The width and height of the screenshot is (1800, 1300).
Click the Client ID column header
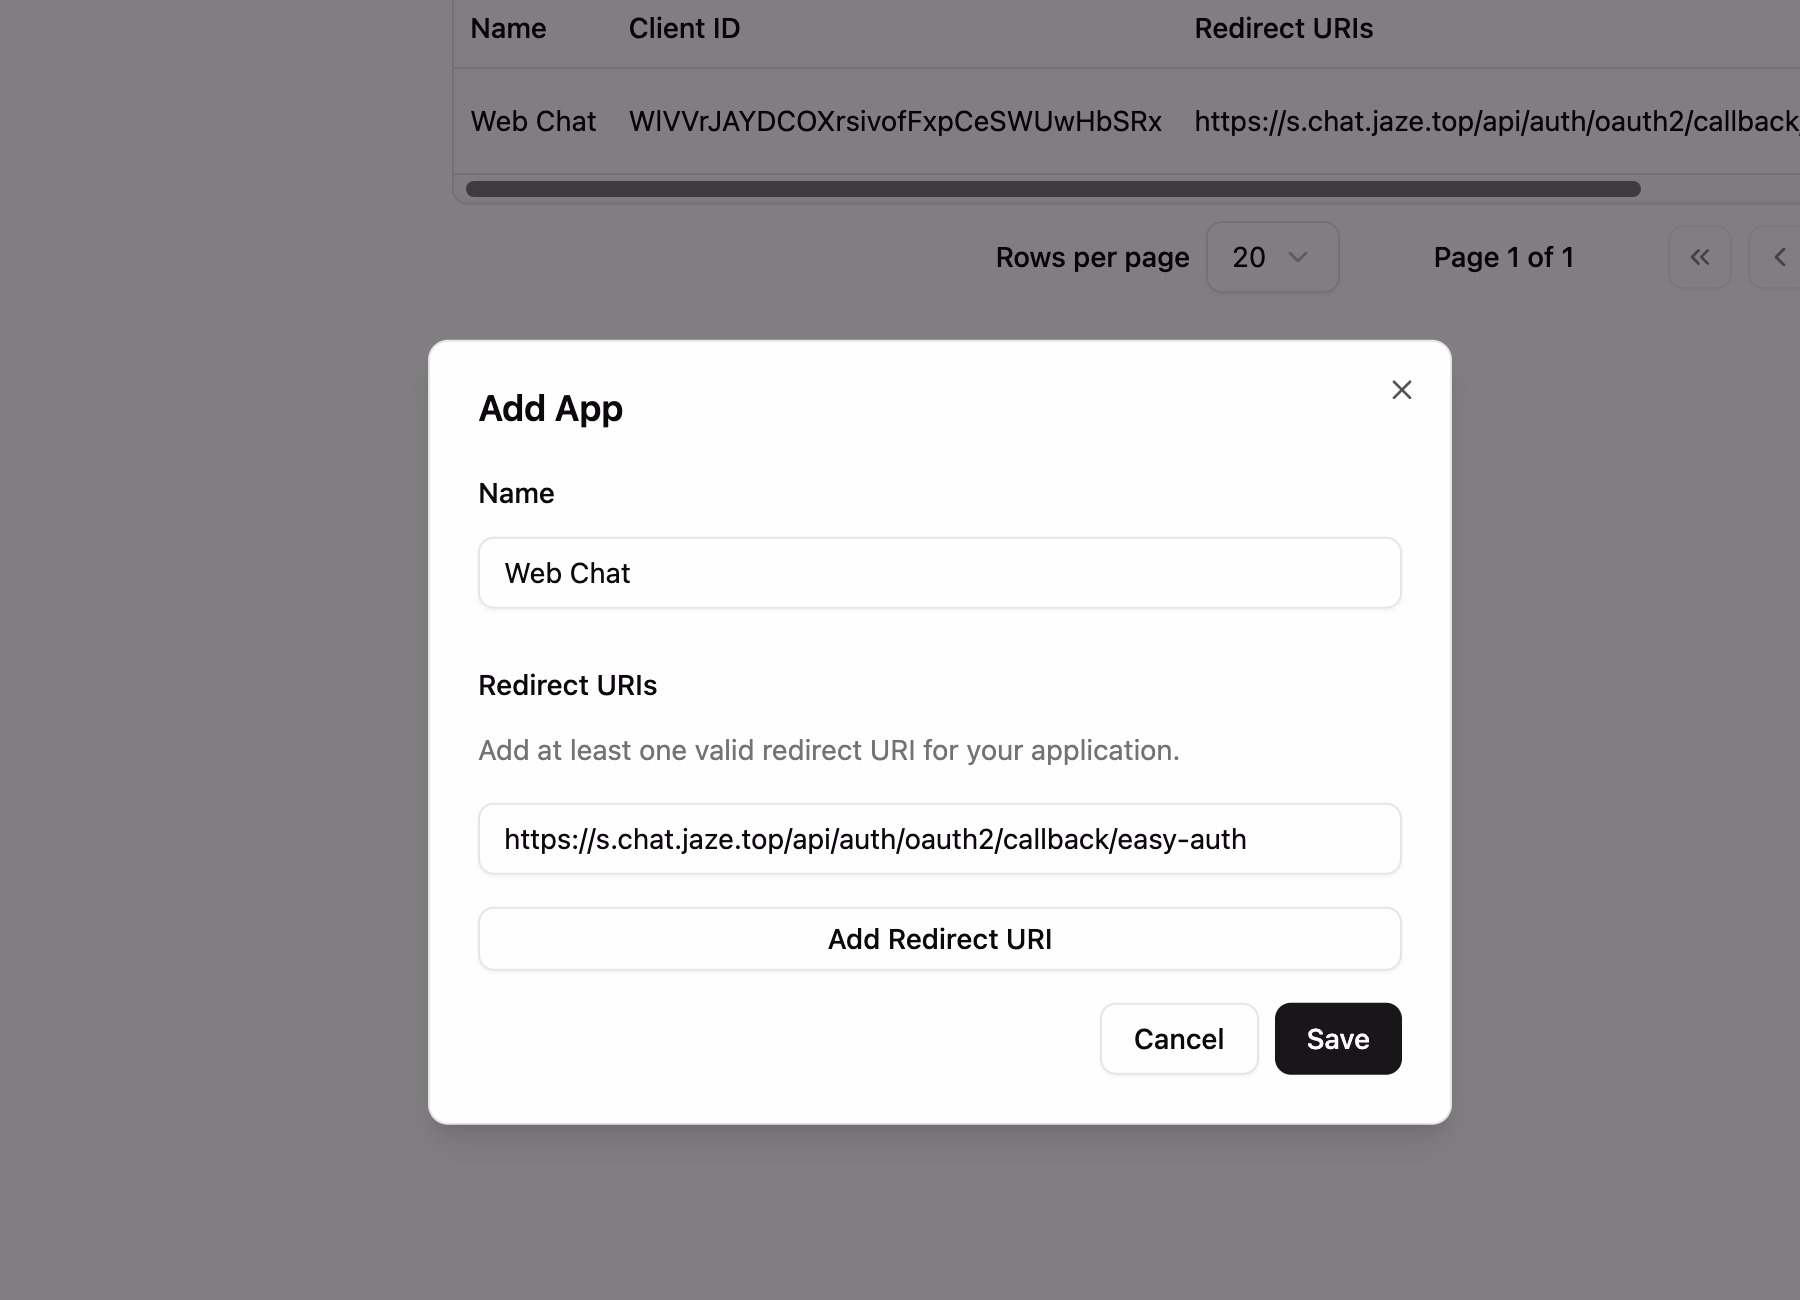pyautogui.click(x=684, y=29)
